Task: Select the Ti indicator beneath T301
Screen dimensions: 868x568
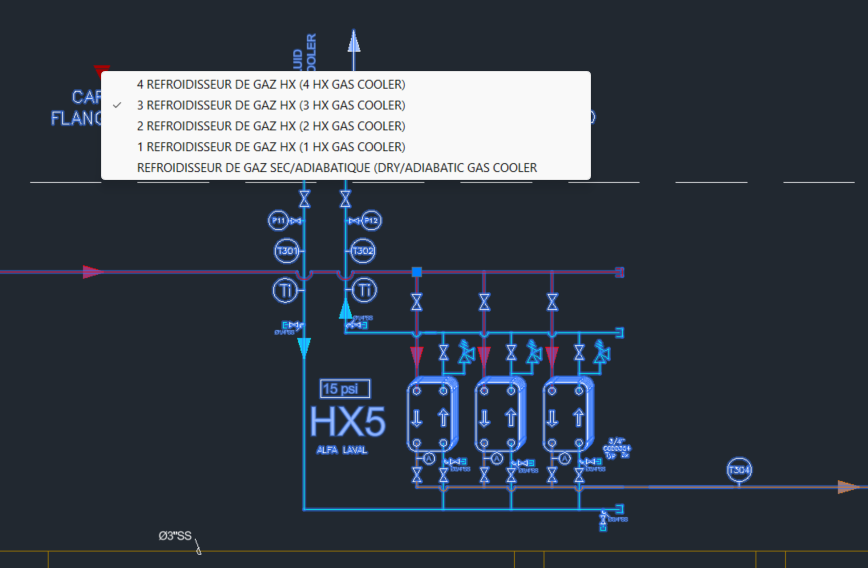Action: (285, 291)
